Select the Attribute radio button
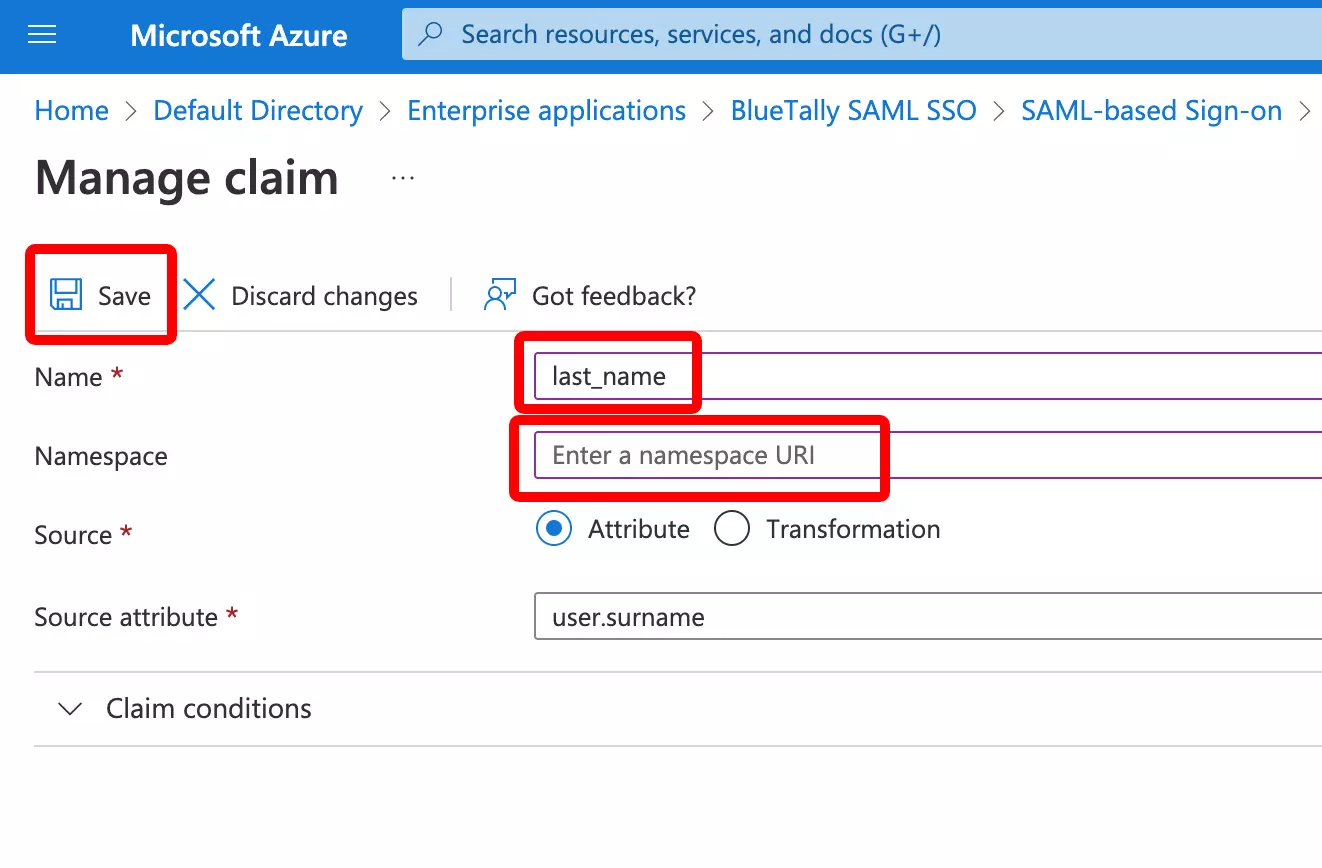This screenshot has width=1322, height=868. click(553, 529)
